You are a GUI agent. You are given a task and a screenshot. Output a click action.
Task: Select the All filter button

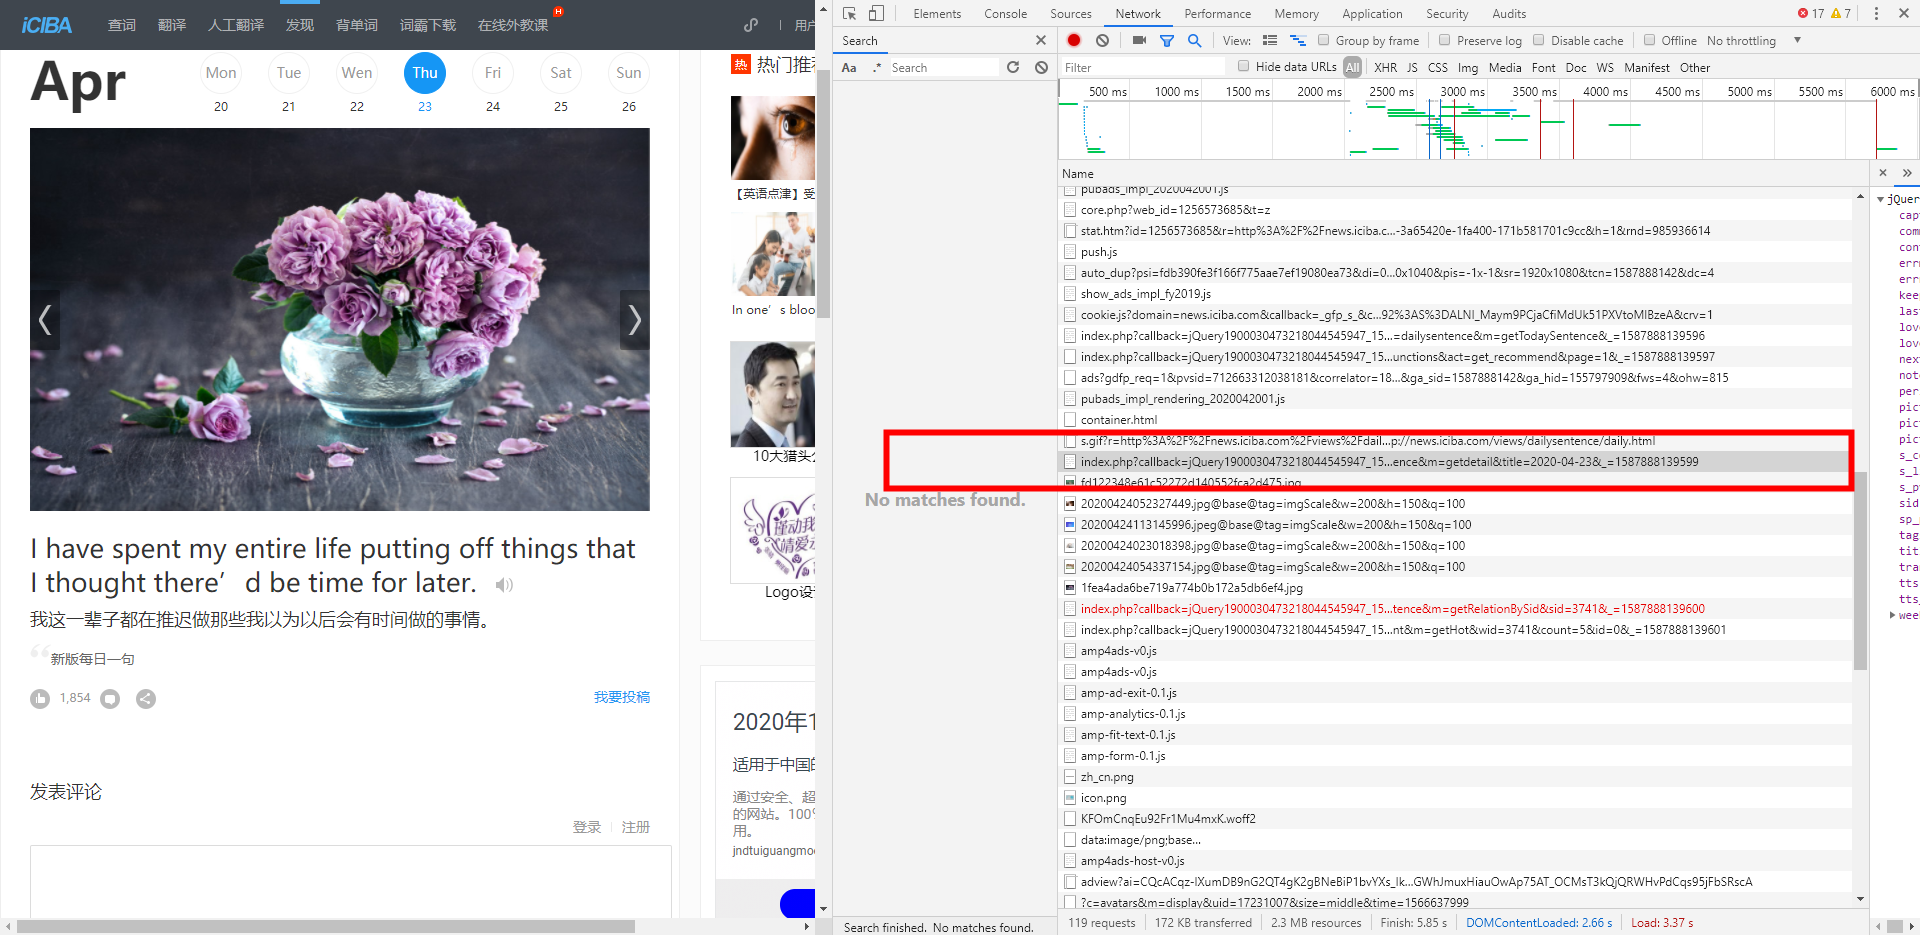1352,67
